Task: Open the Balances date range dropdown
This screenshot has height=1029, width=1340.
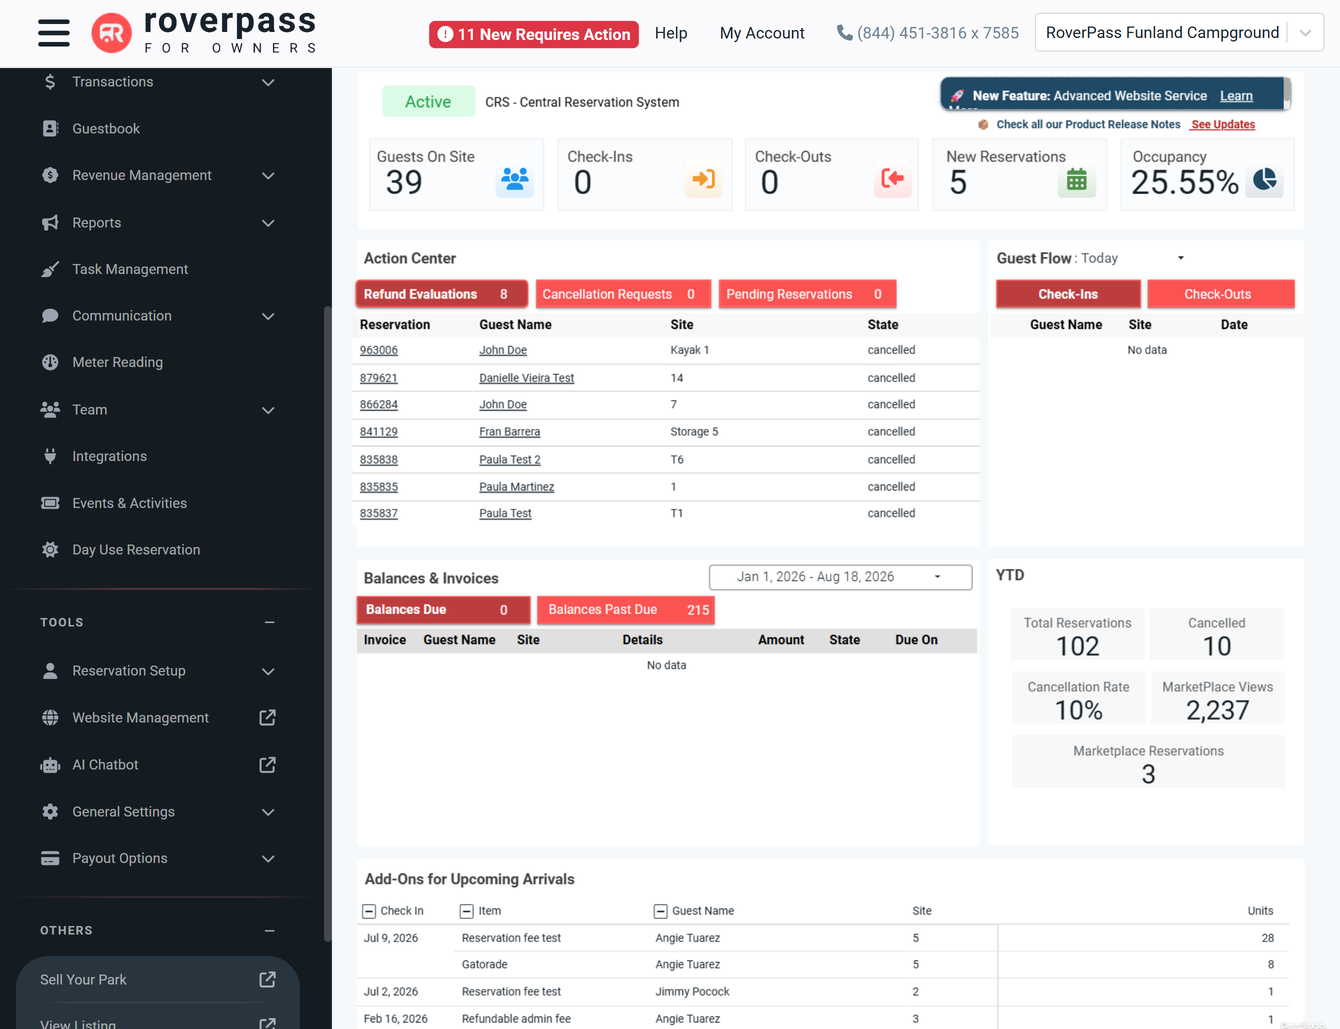Action: click(x=840, y=577)
